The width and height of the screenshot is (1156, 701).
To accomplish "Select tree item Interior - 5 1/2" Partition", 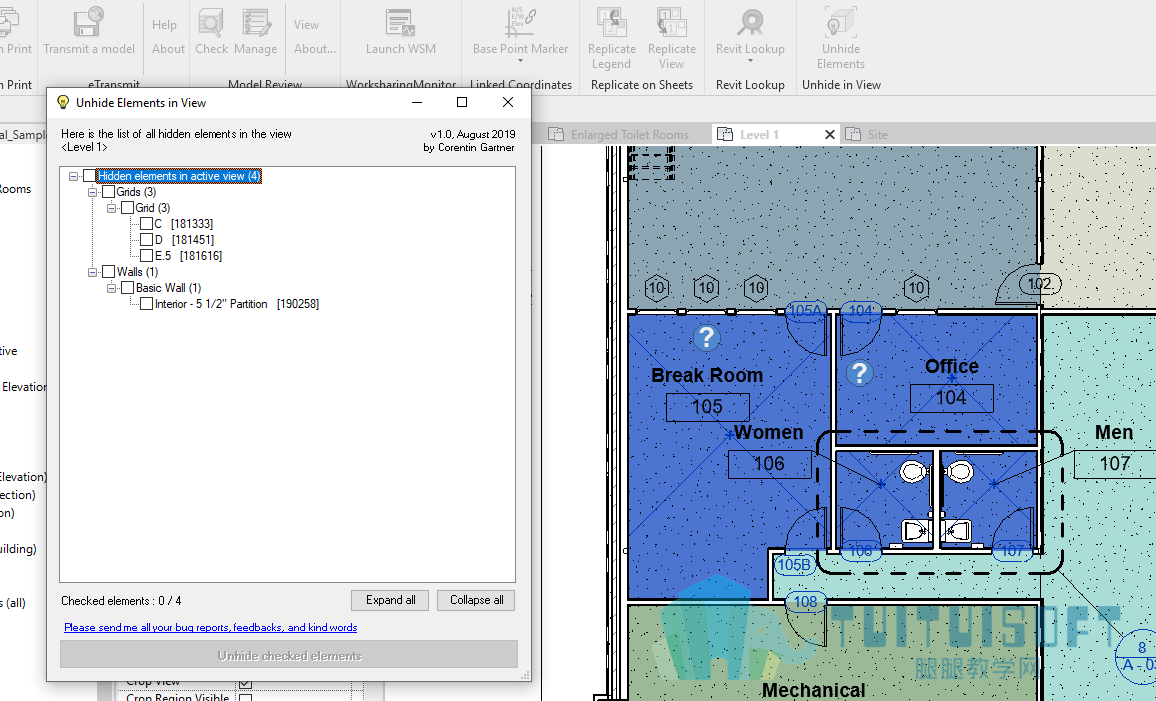I will pyautogui.click(x=237, y=304).
